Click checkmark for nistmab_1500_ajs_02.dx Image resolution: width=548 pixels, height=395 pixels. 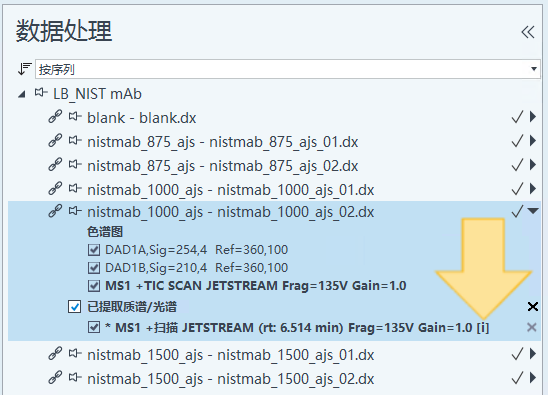point(517,378)
